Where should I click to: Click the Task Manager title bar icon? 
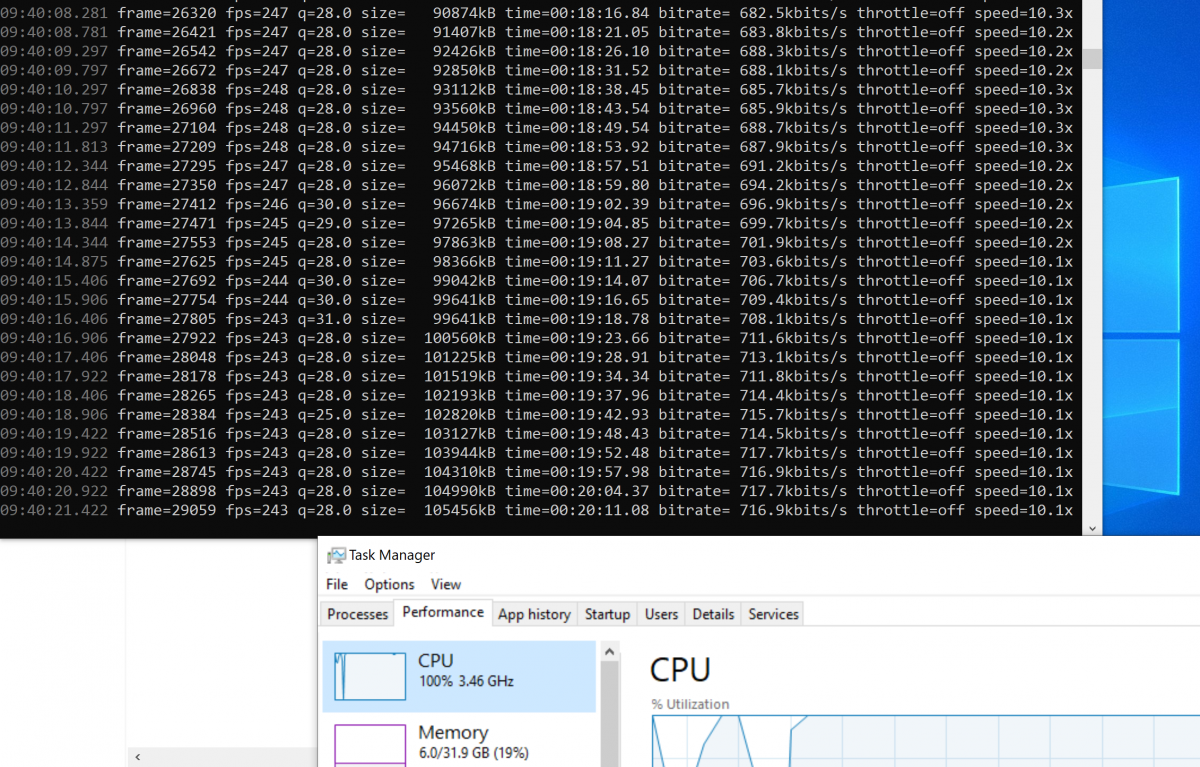click(x=336, y=555)
